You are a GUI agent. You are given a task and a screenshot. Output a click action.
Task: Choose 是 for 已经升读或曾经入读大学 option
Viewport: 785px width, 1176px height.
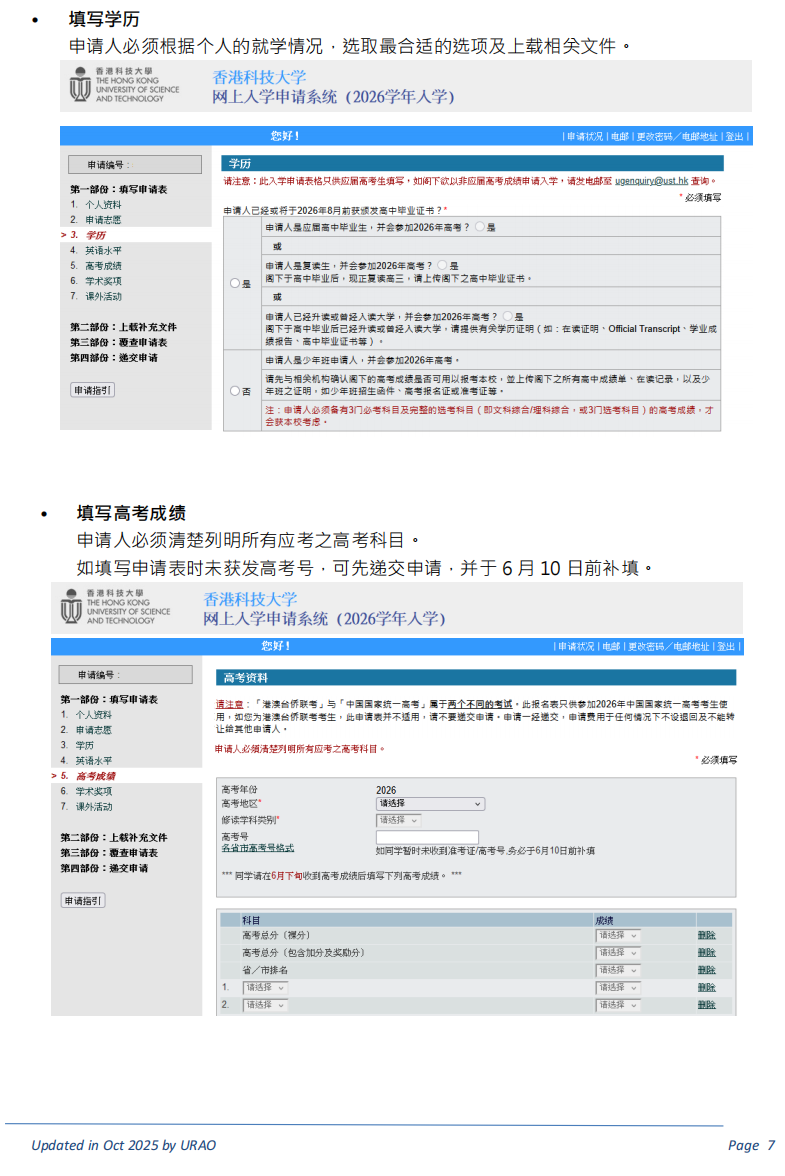tap(508, 316)
